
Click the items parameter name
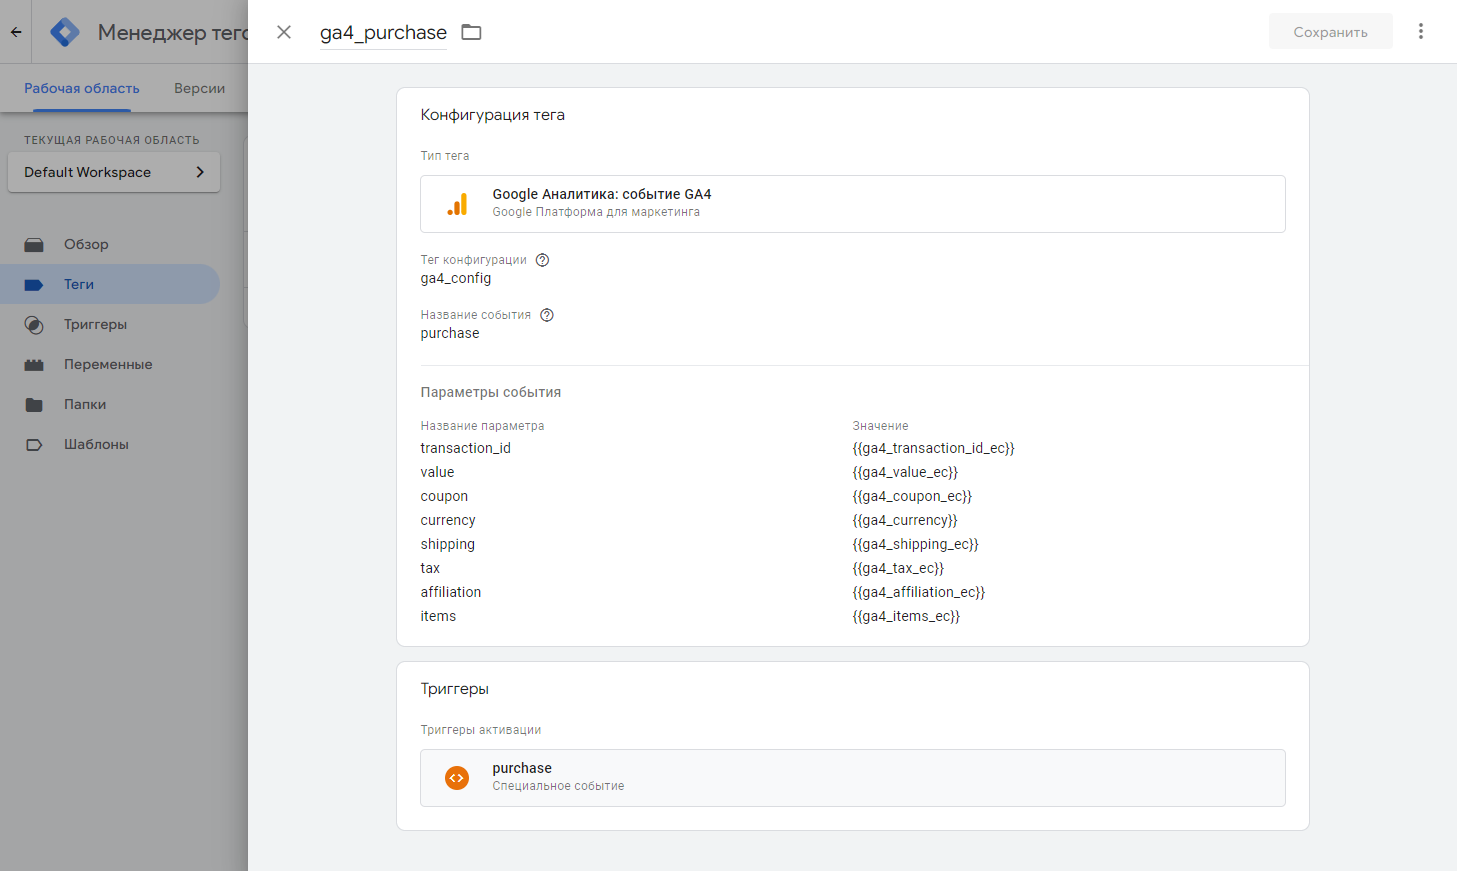[x=438, y=616]
